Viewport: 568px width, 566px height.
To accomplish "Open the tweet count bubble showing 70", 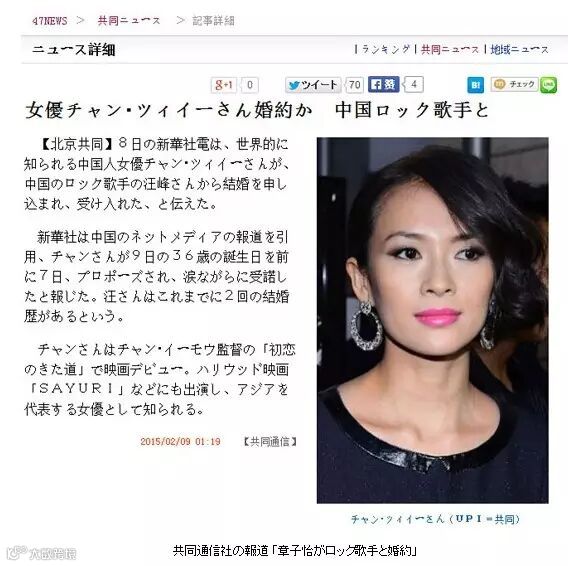I will coord(354,85).
